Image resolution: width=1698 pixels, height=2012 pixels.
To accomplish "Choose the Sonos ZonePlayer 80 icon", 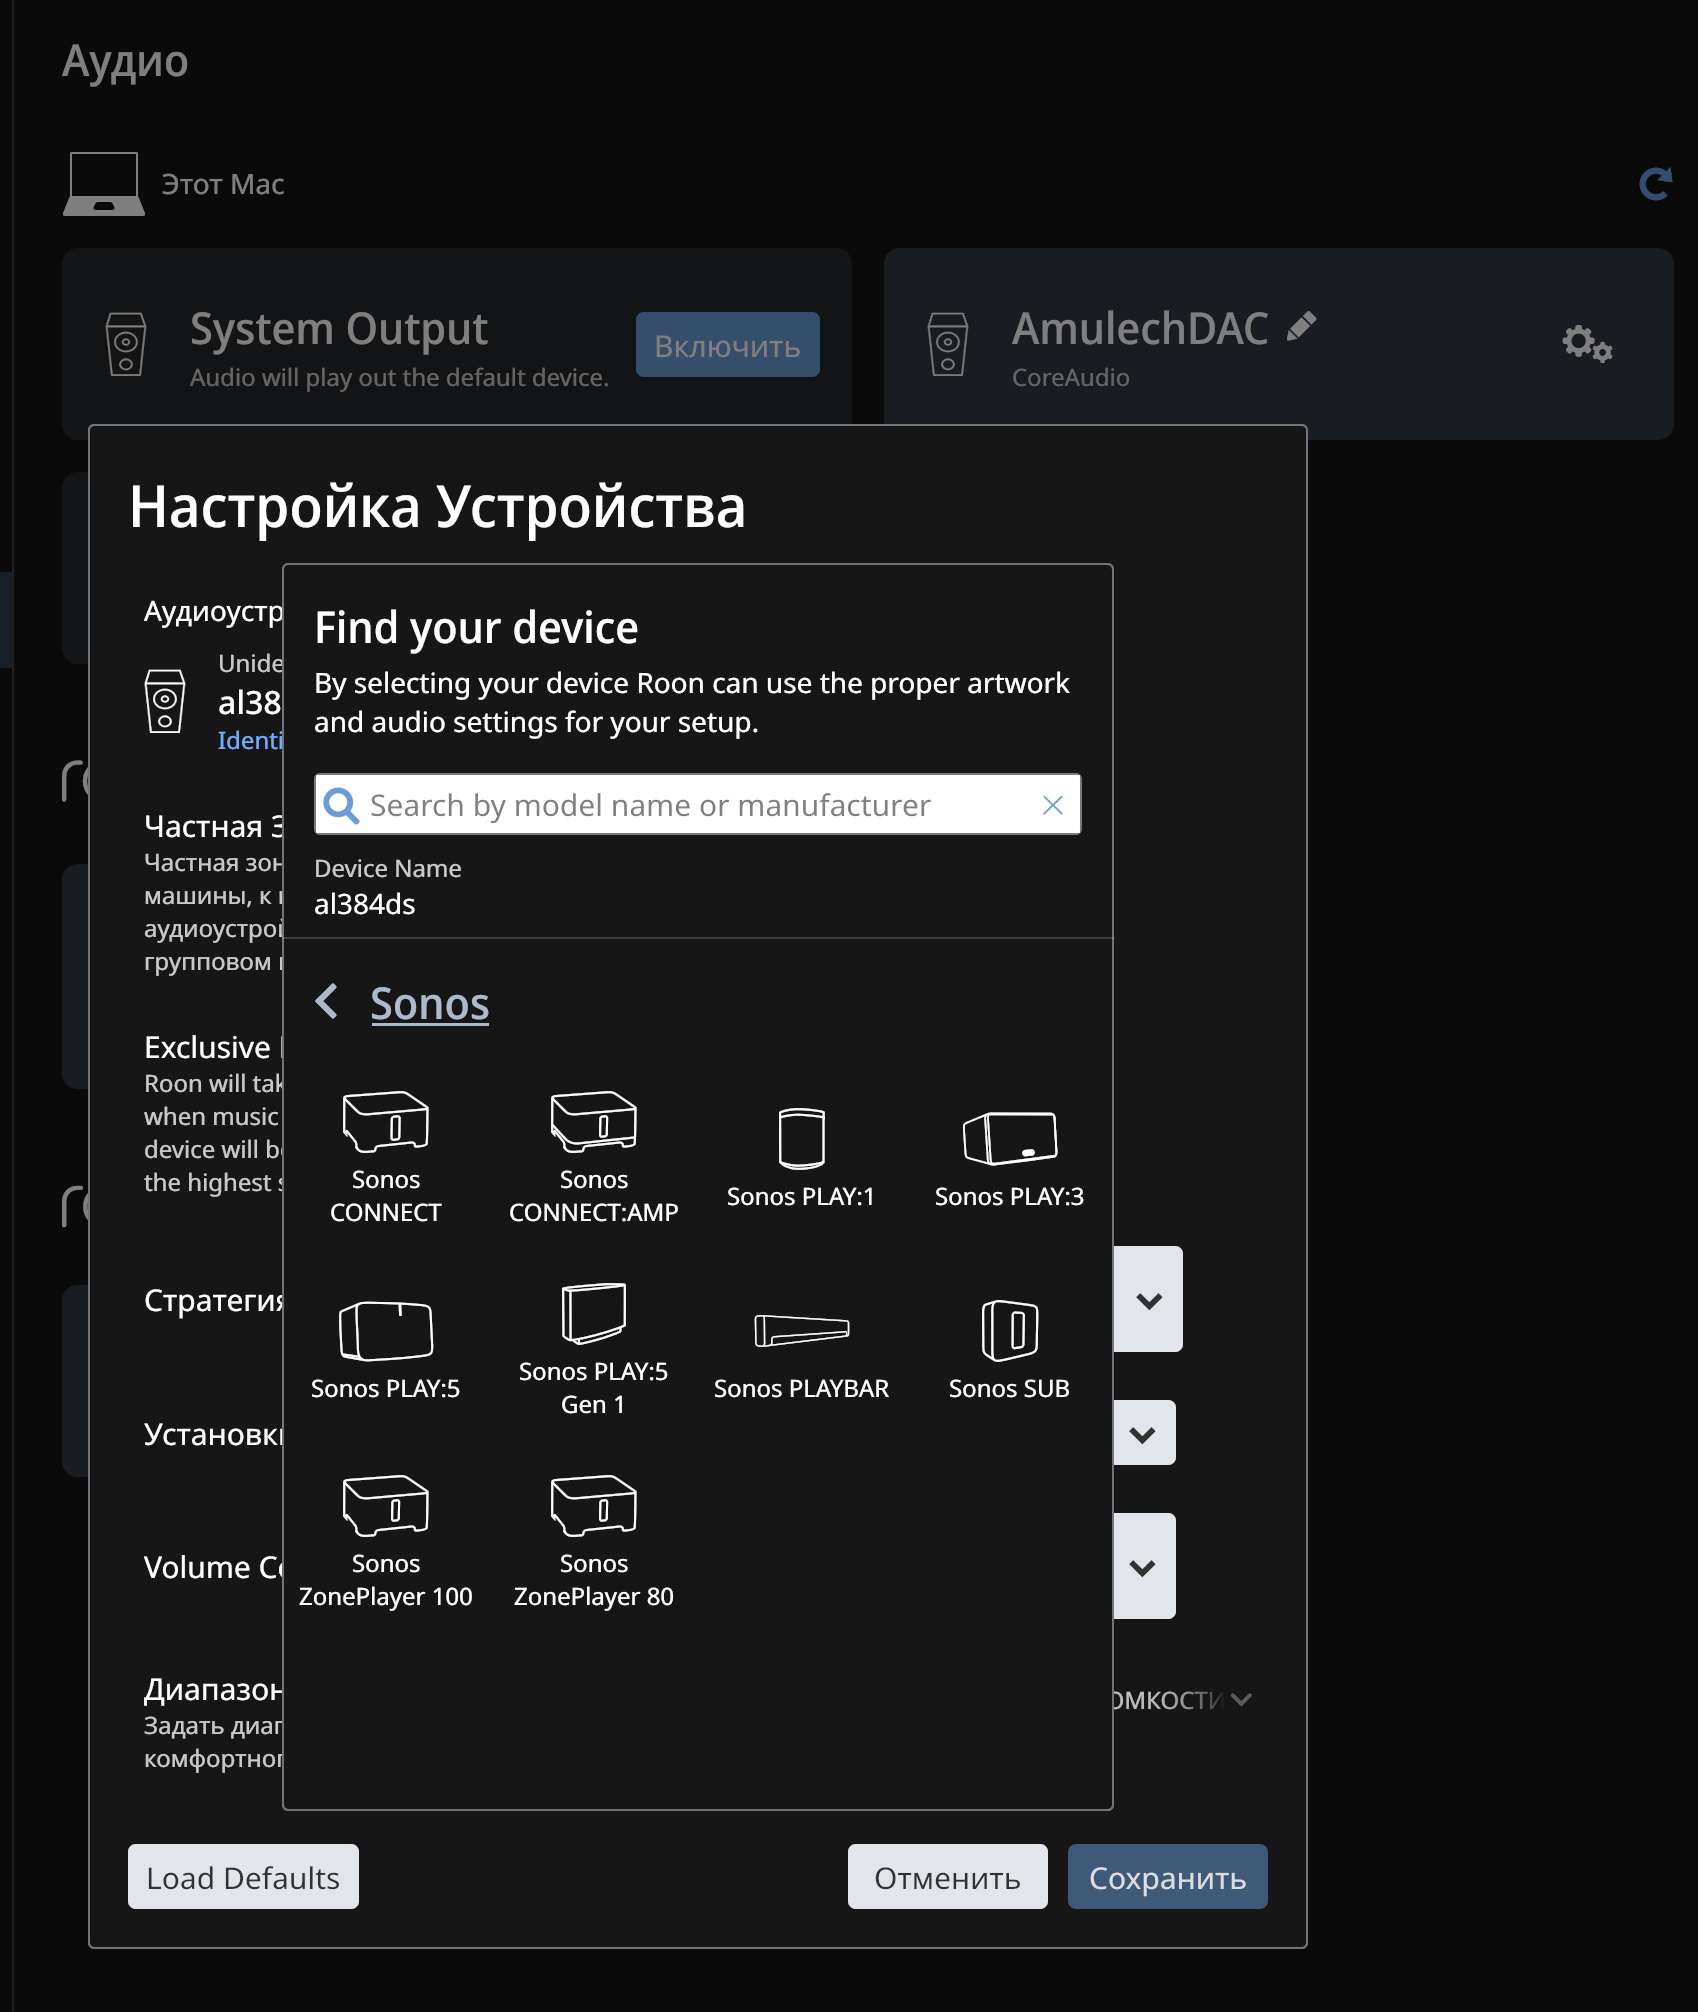I will tap(593, 1506).
